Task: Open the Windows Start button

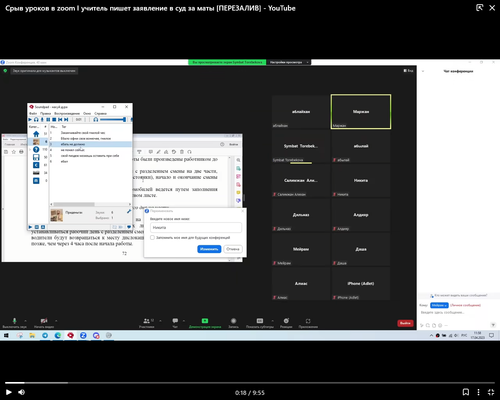Action: point(6,335)
